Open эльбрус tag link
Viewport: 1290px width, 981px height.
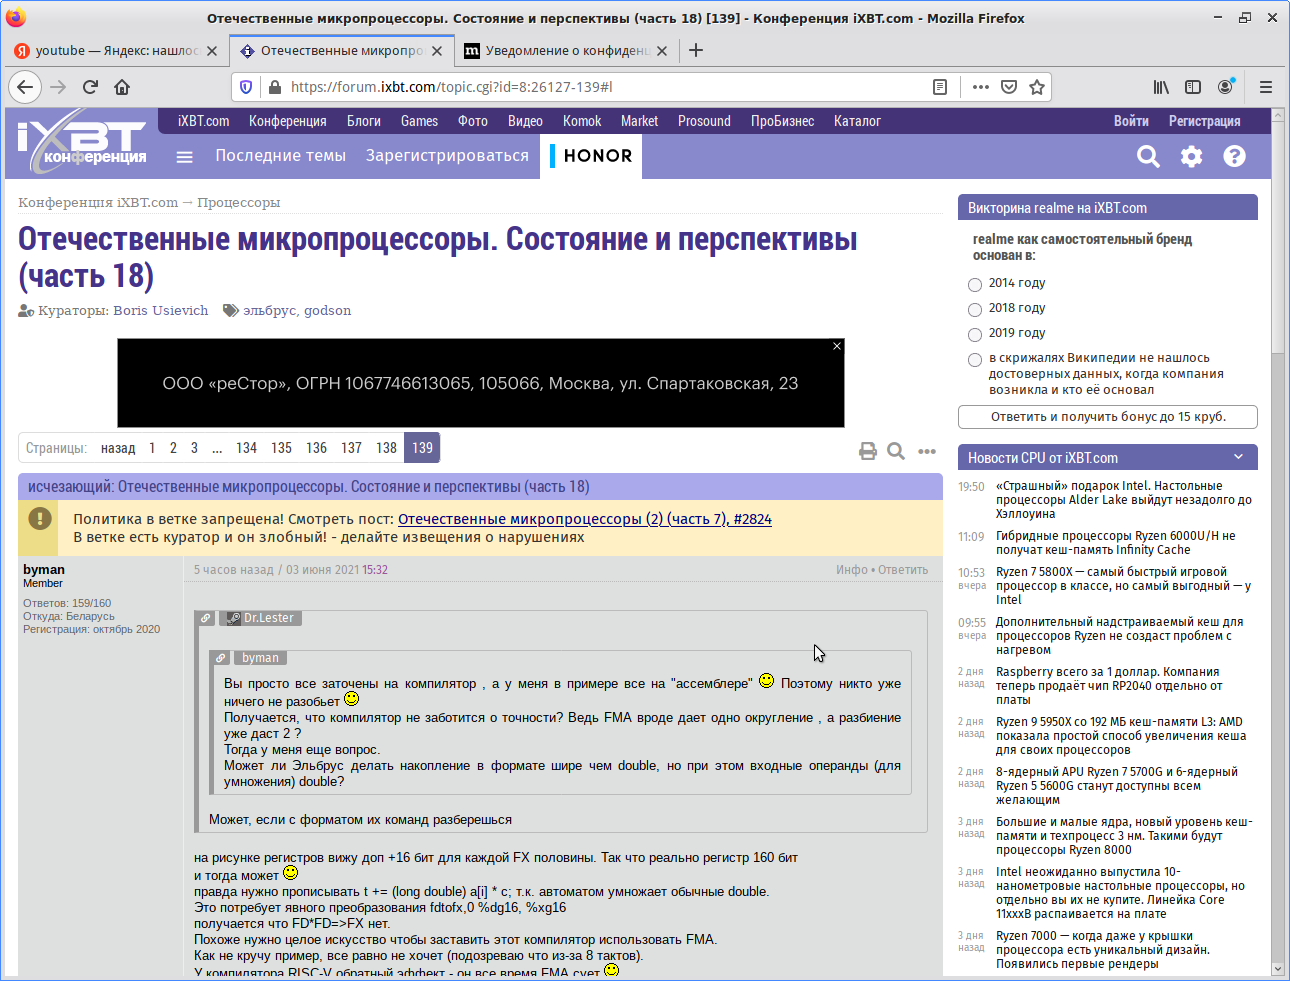point(269,311)
